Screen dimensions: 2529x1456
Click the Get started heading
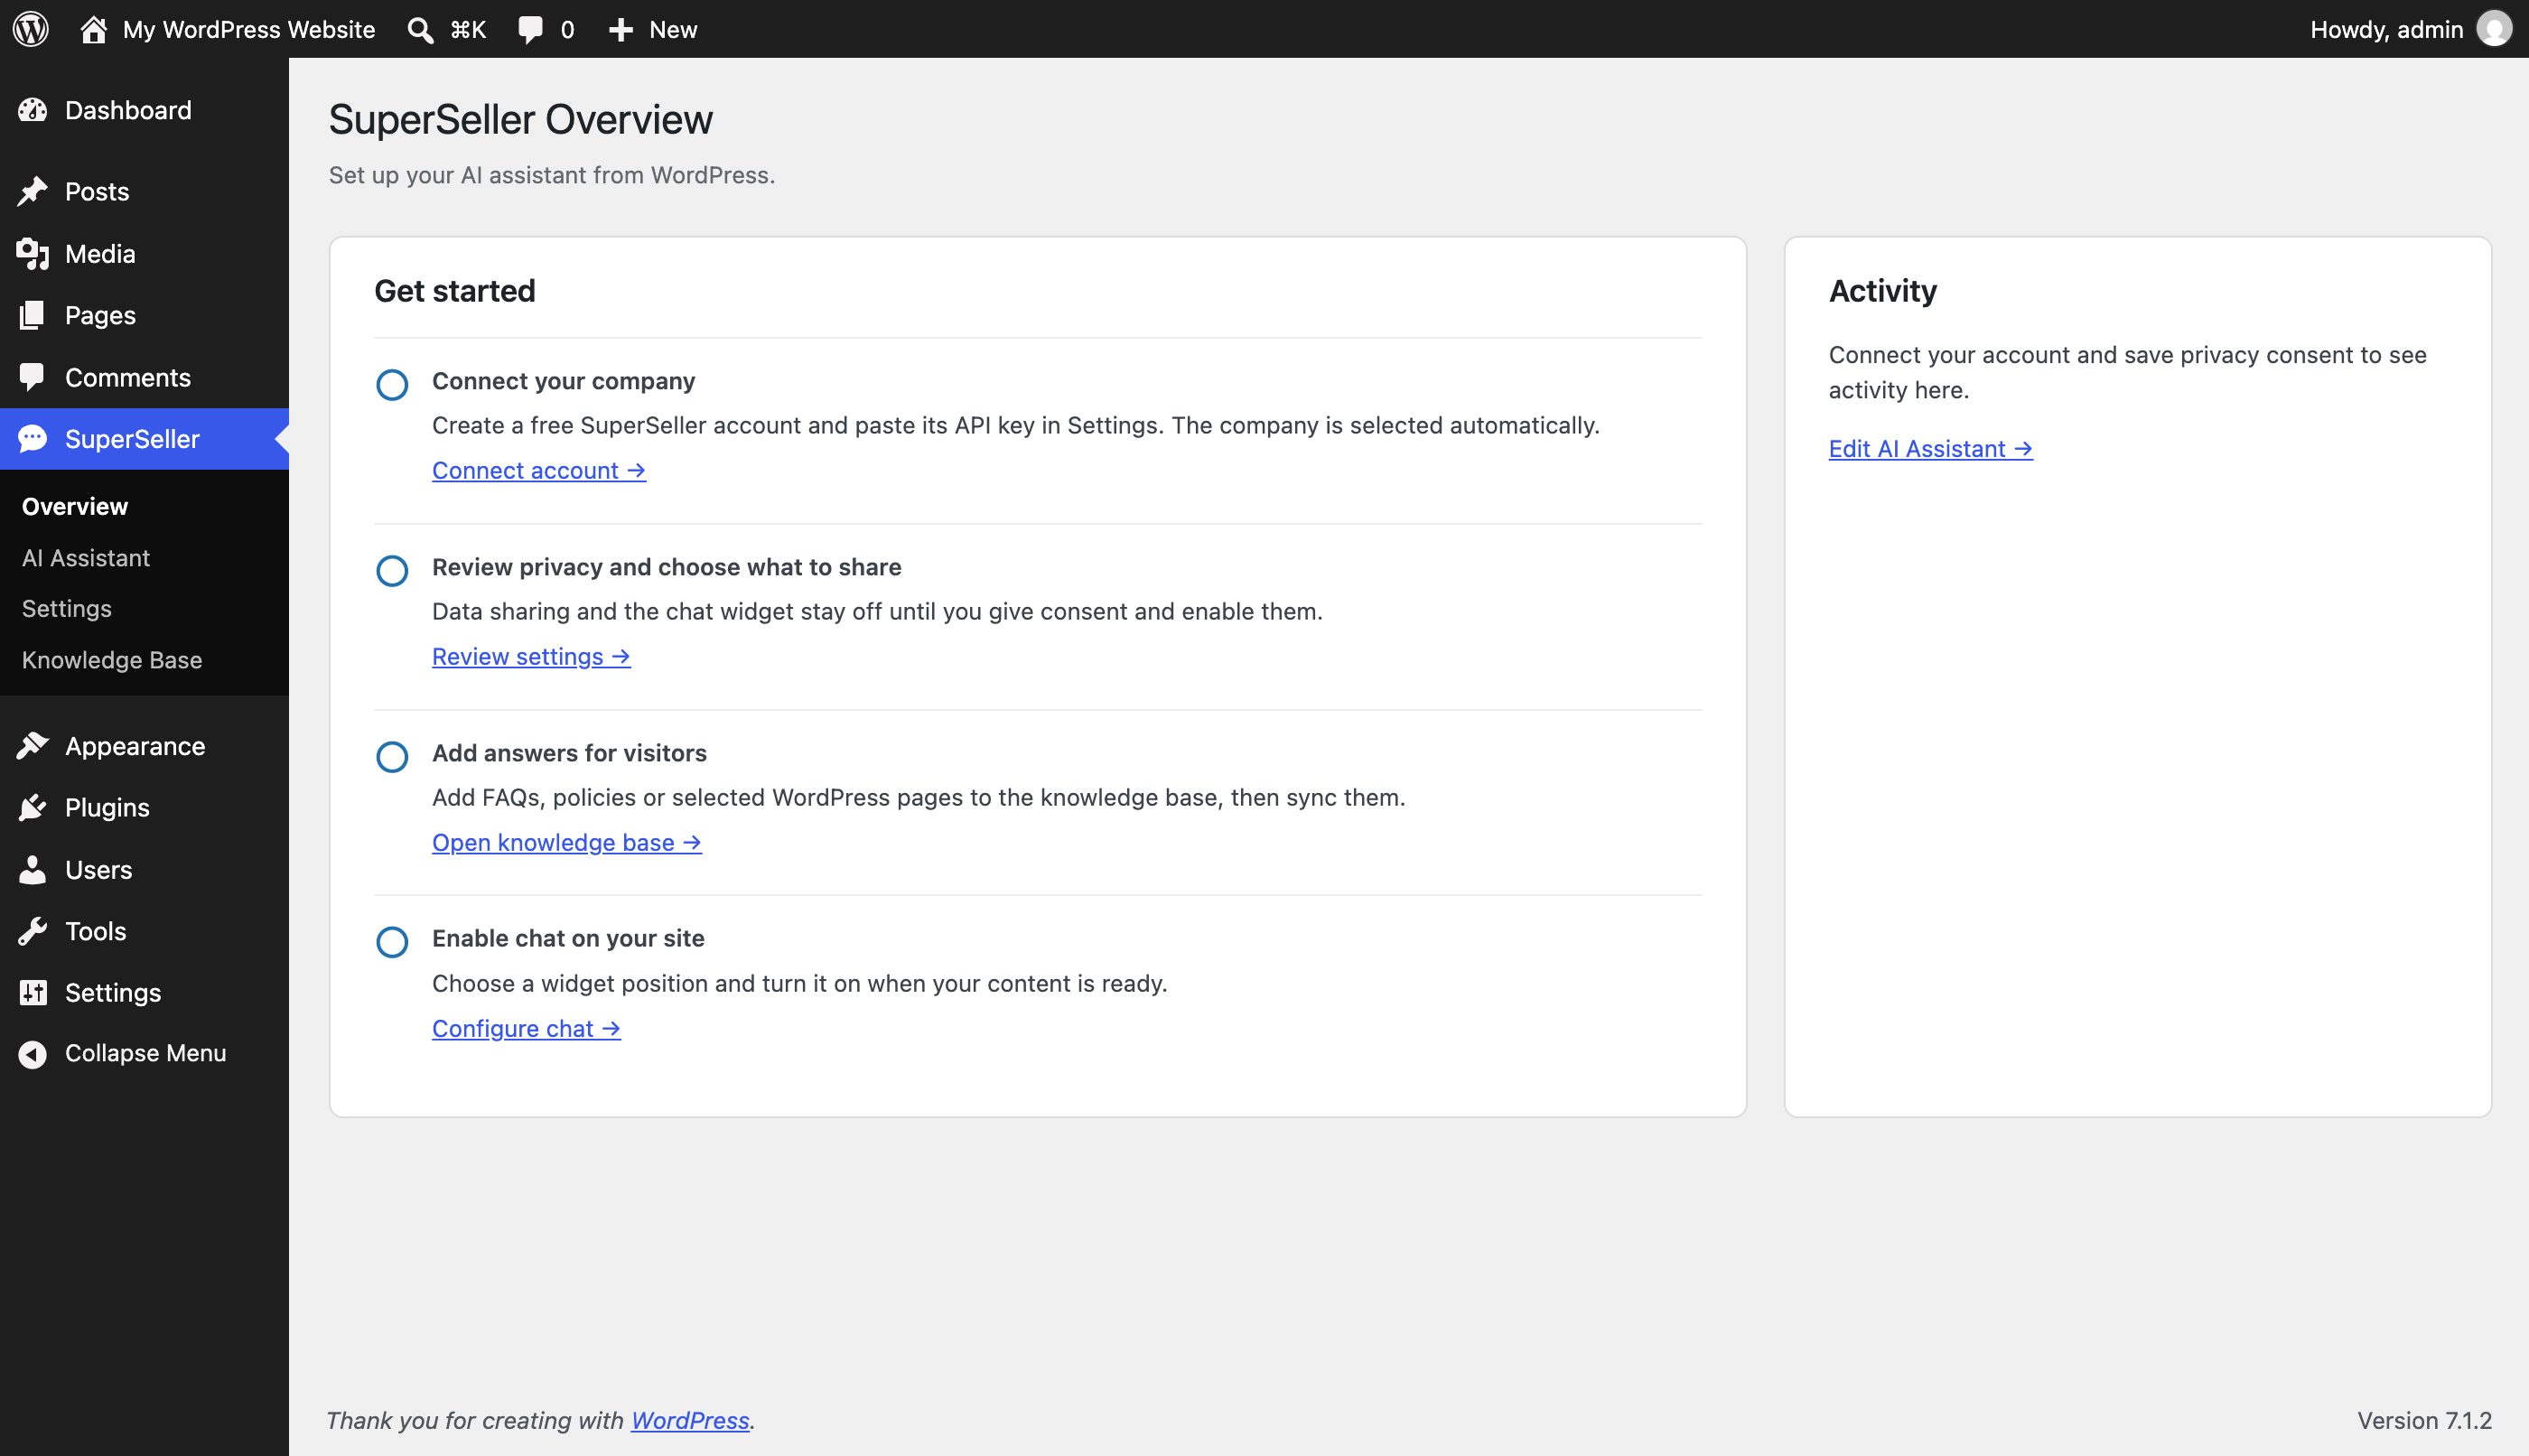[455, 291]
